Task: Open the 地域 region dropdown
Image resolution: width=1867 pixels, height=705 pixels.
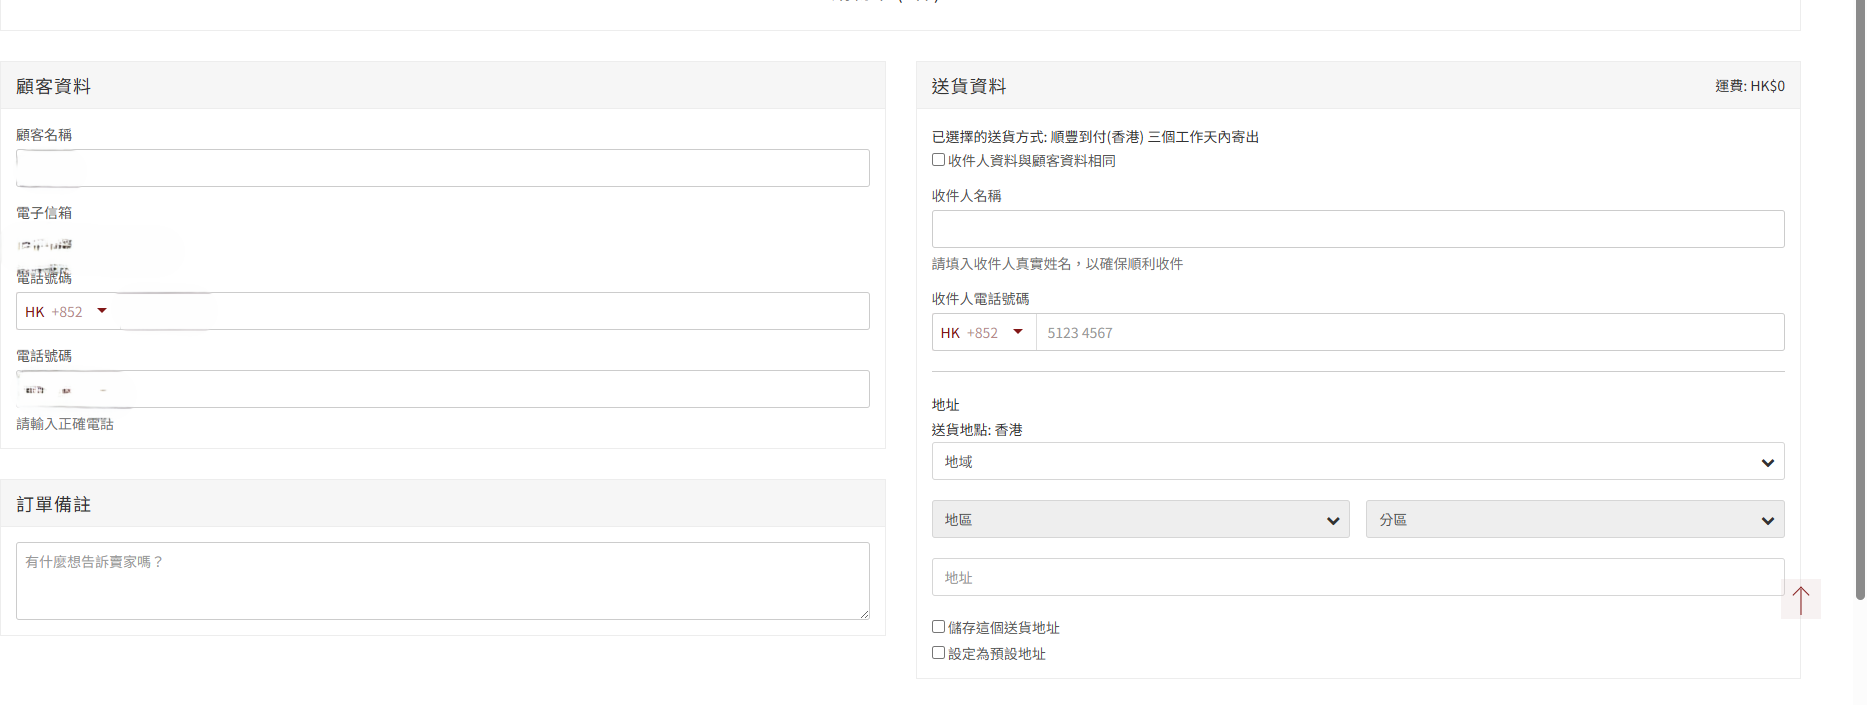Action: pos(1357,462)
